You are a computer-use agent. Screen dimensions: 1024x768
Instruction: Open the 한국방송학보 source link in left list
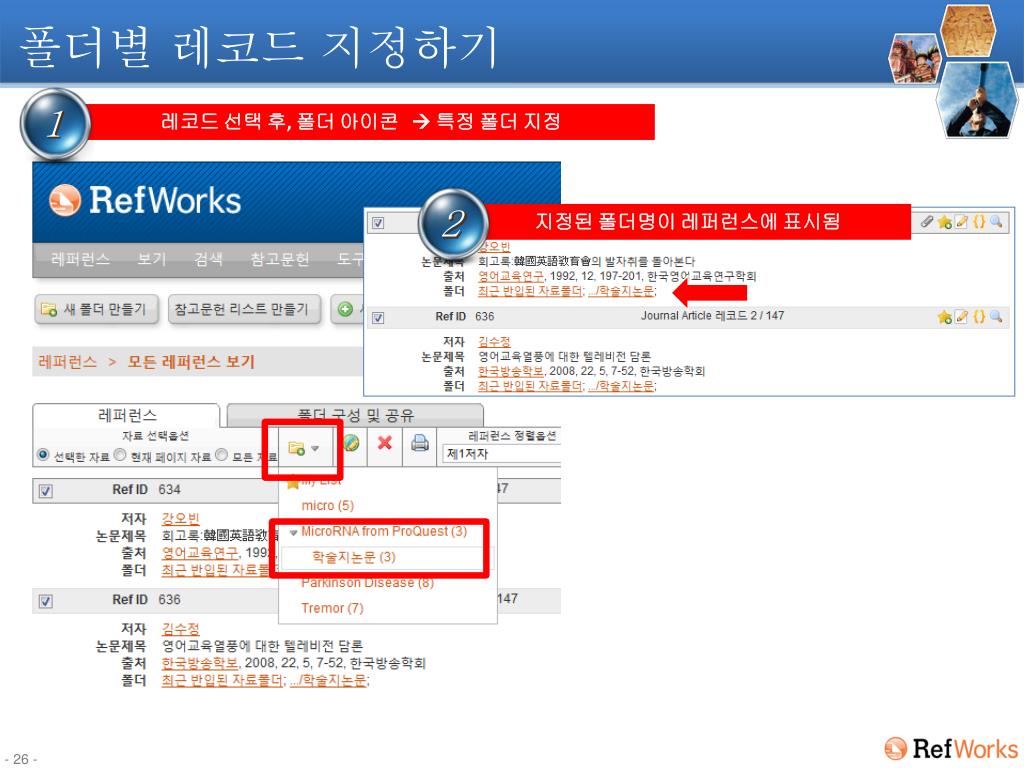[200, 663]
